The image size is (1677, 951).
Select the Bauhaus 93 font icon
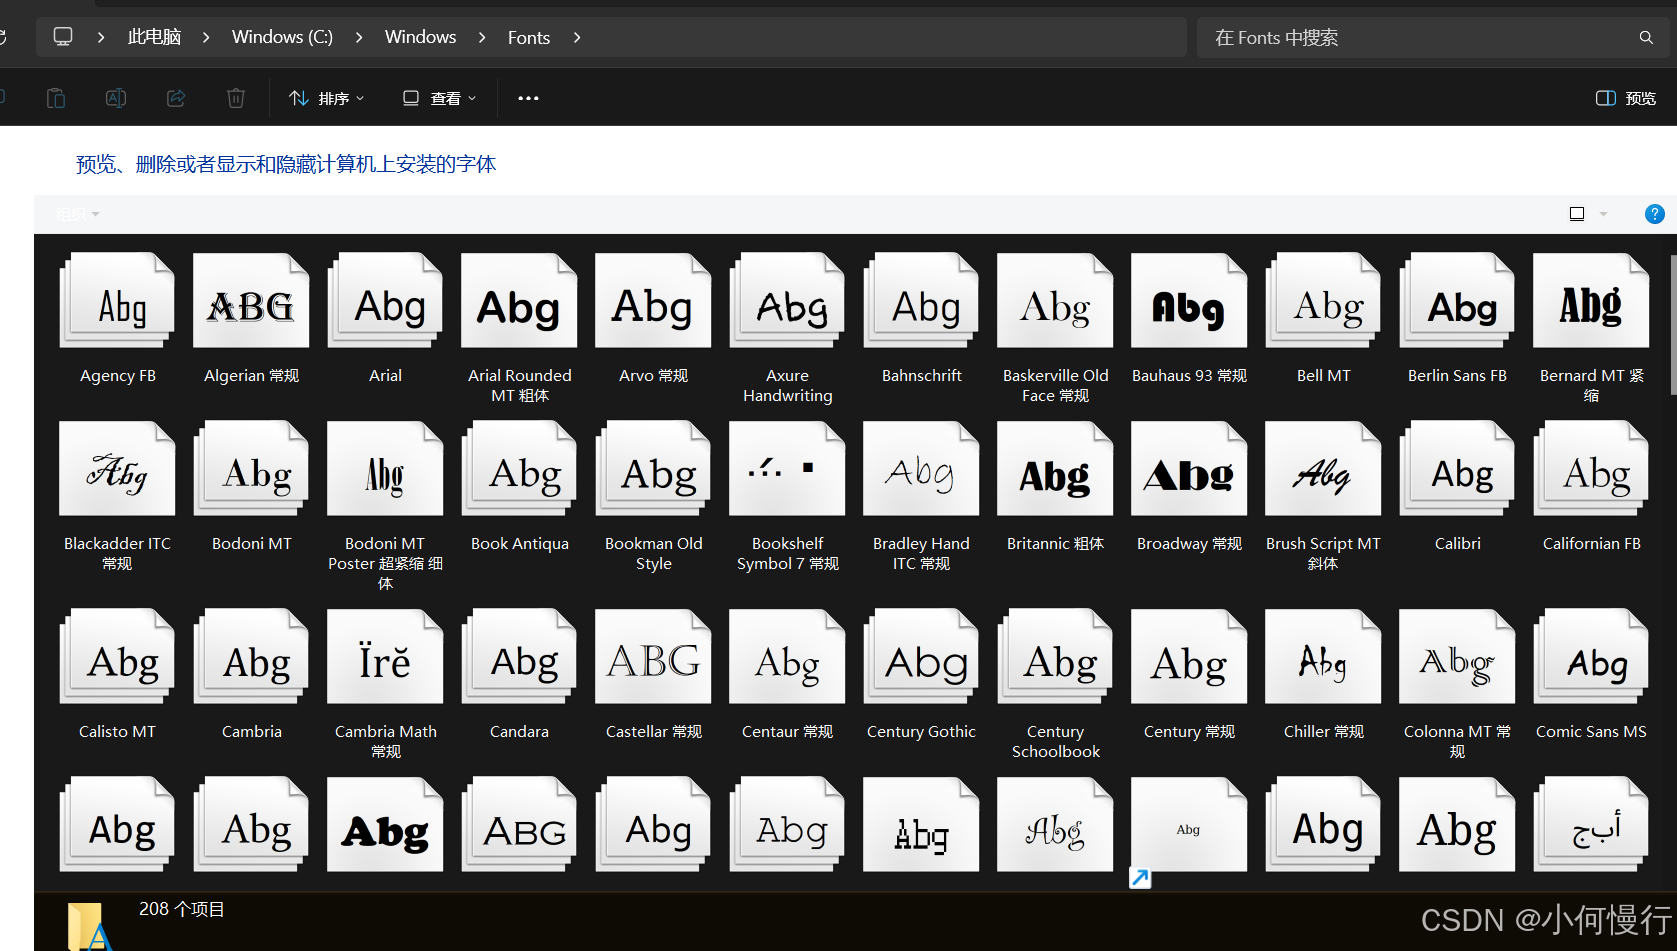tap(1189, 300)
